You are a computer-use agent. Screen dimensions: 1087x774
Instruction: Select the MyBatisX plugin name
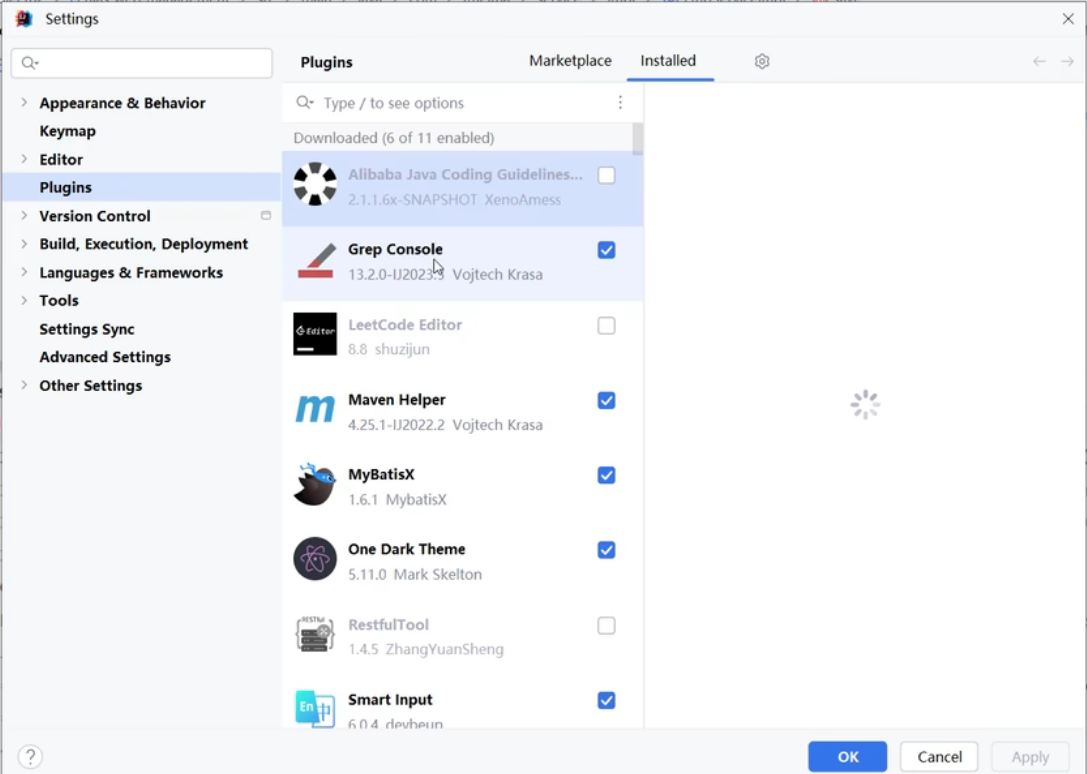381,474
